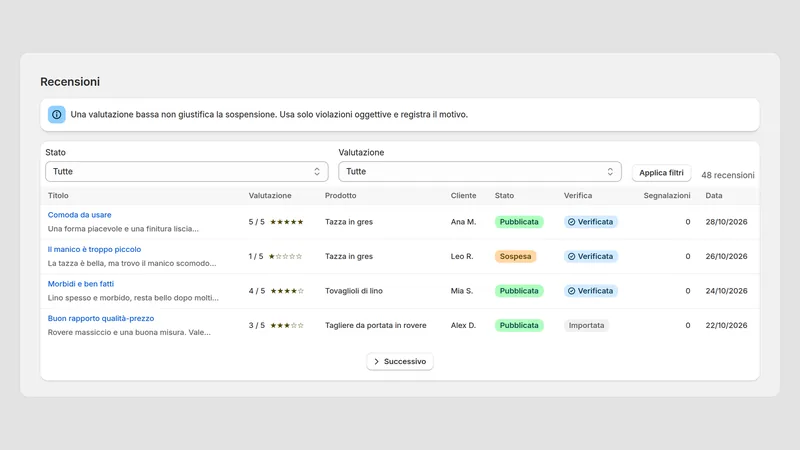Viewport: 800px width, 450px height.
Task: Click excerpt 'Rovere massiccio e una buona misura. Vale...'
Action: pos(129,332)
